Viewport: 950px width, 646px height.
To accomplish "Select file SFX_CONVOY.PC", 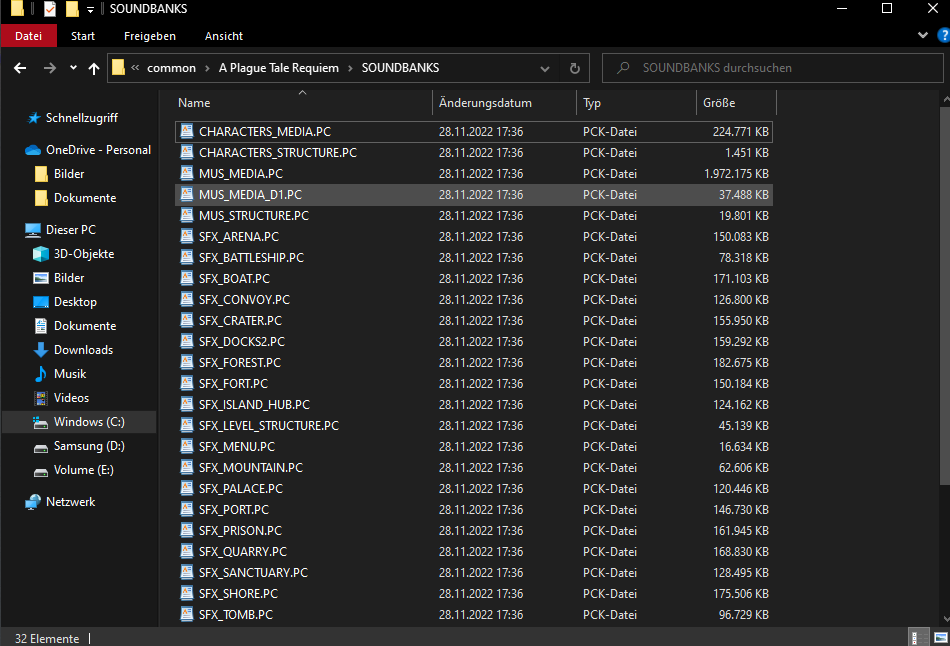I will 474,299.
